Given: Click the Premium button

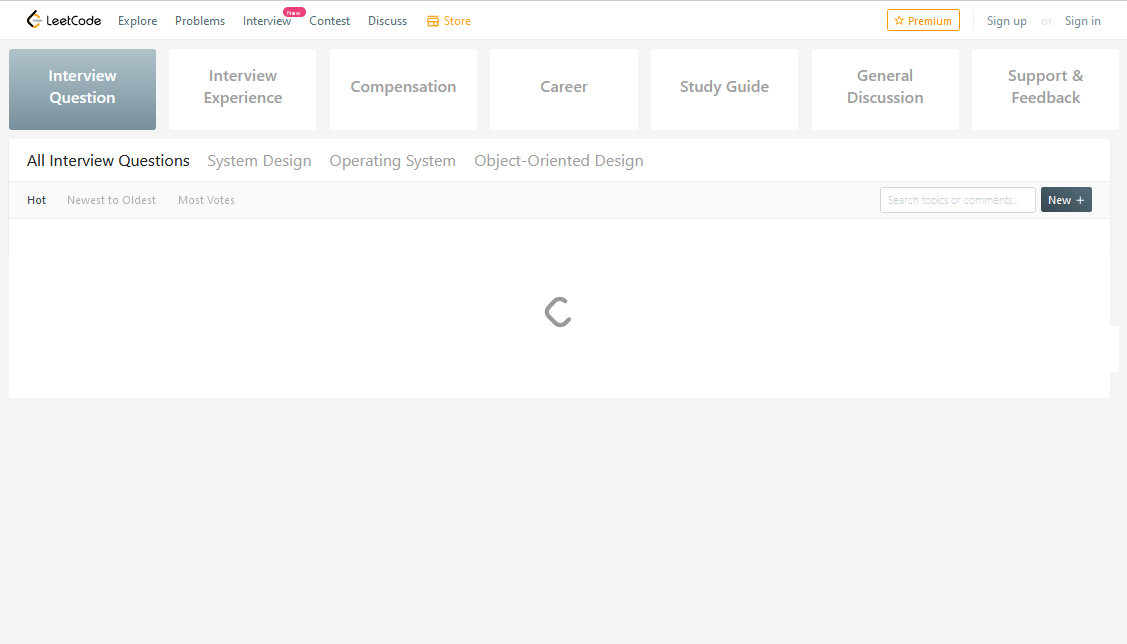Looking at the screenshot, I should pos(923,21).
